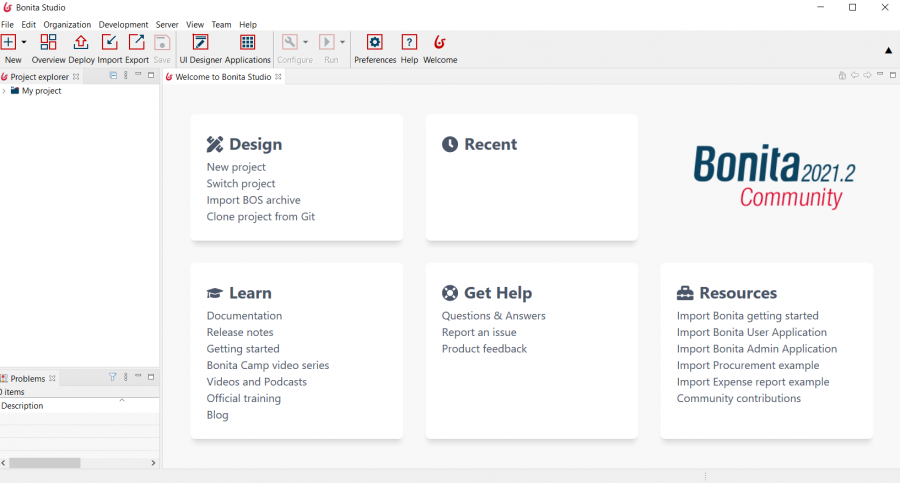Image resolution: width=900 pixels, height=483 pixels.
Task: Open the Server menu
Action: tap(167, 25)
